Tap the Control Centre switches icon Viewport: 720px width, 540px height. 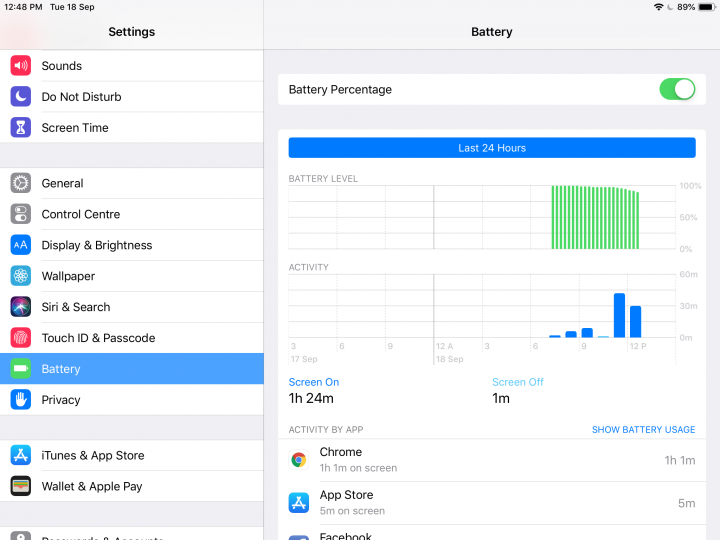[x=21, y=214]
